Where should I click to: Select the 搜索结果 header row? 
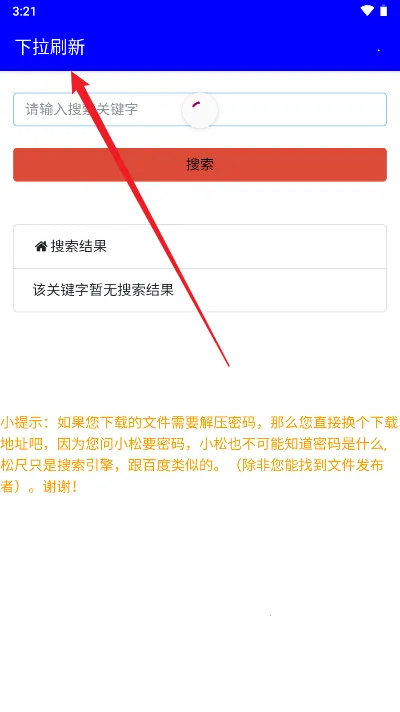tap(200, 247)
